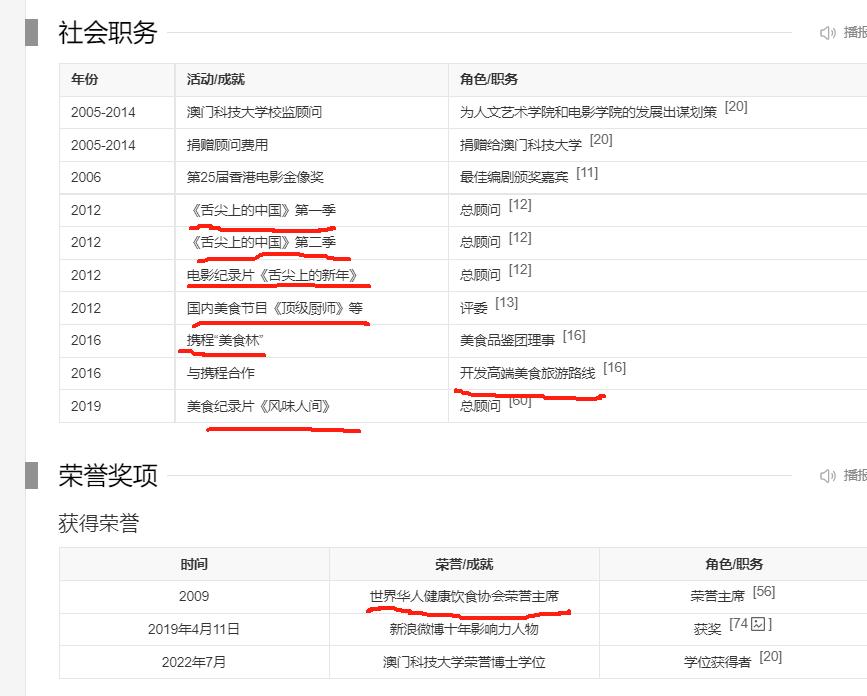Click the 活动/成就 column header
867x696 pixels.
[x=216, y=80]
